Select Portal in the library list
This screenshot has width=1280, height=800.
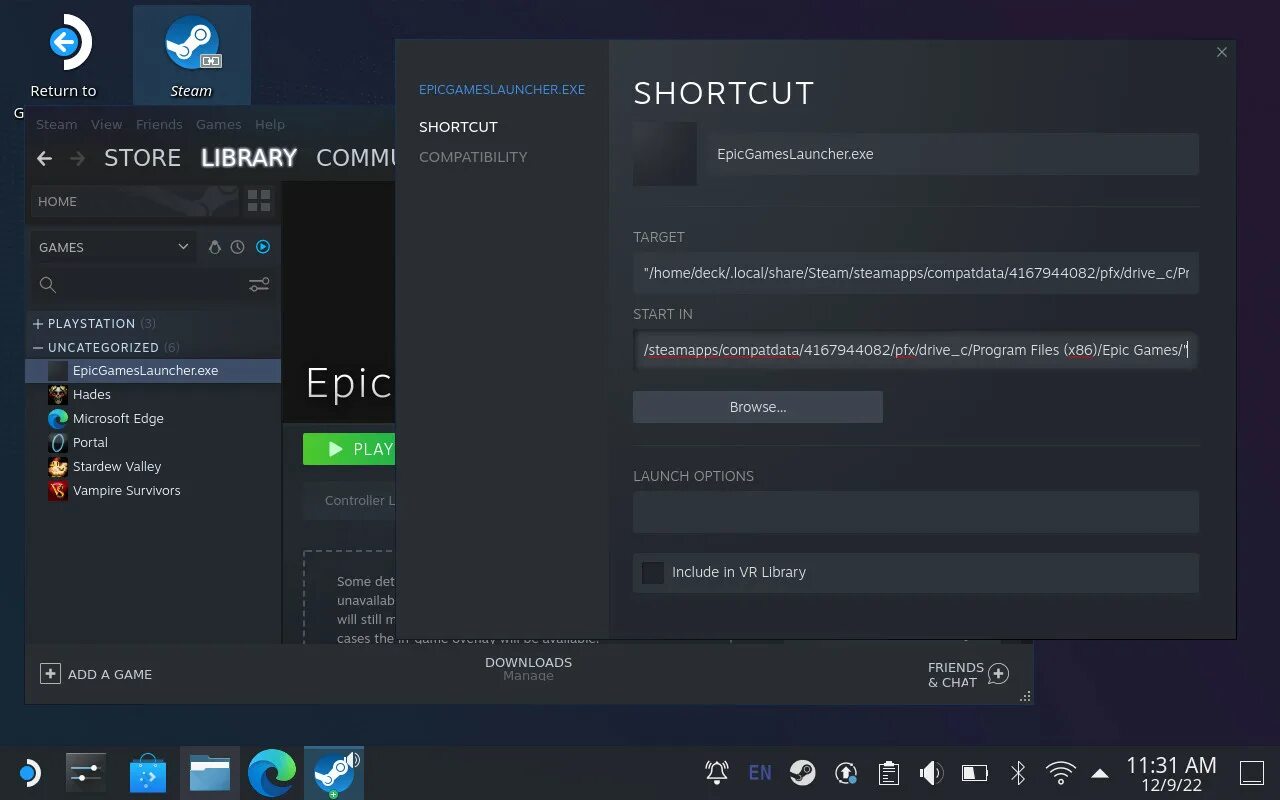pos(153,442)
